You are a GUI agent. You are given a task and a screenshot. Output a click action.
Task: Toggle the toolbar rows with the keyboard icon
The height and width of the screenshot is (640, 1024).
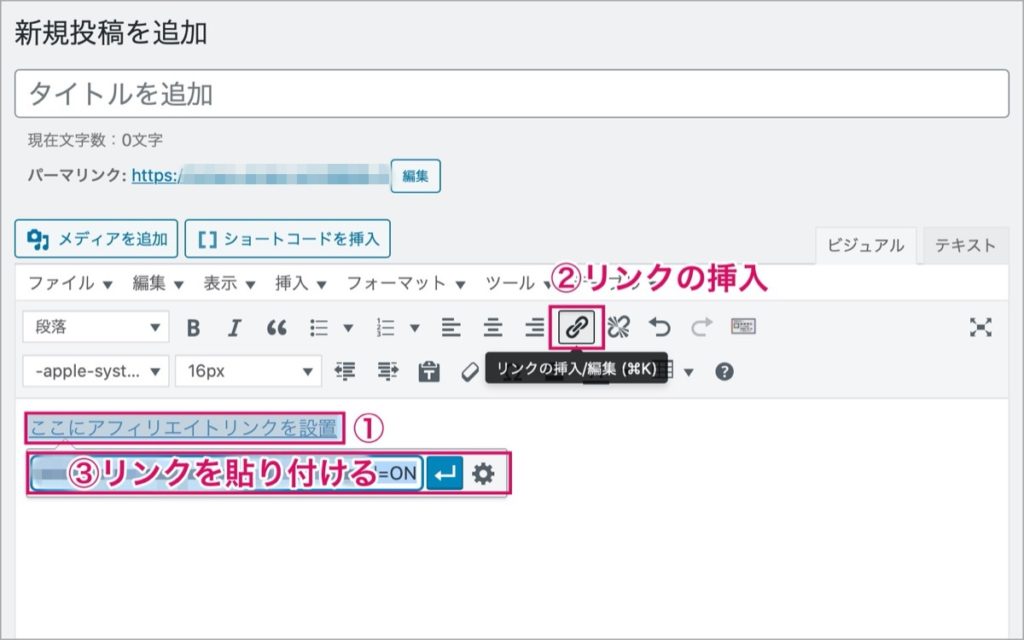tap(743, 326)
